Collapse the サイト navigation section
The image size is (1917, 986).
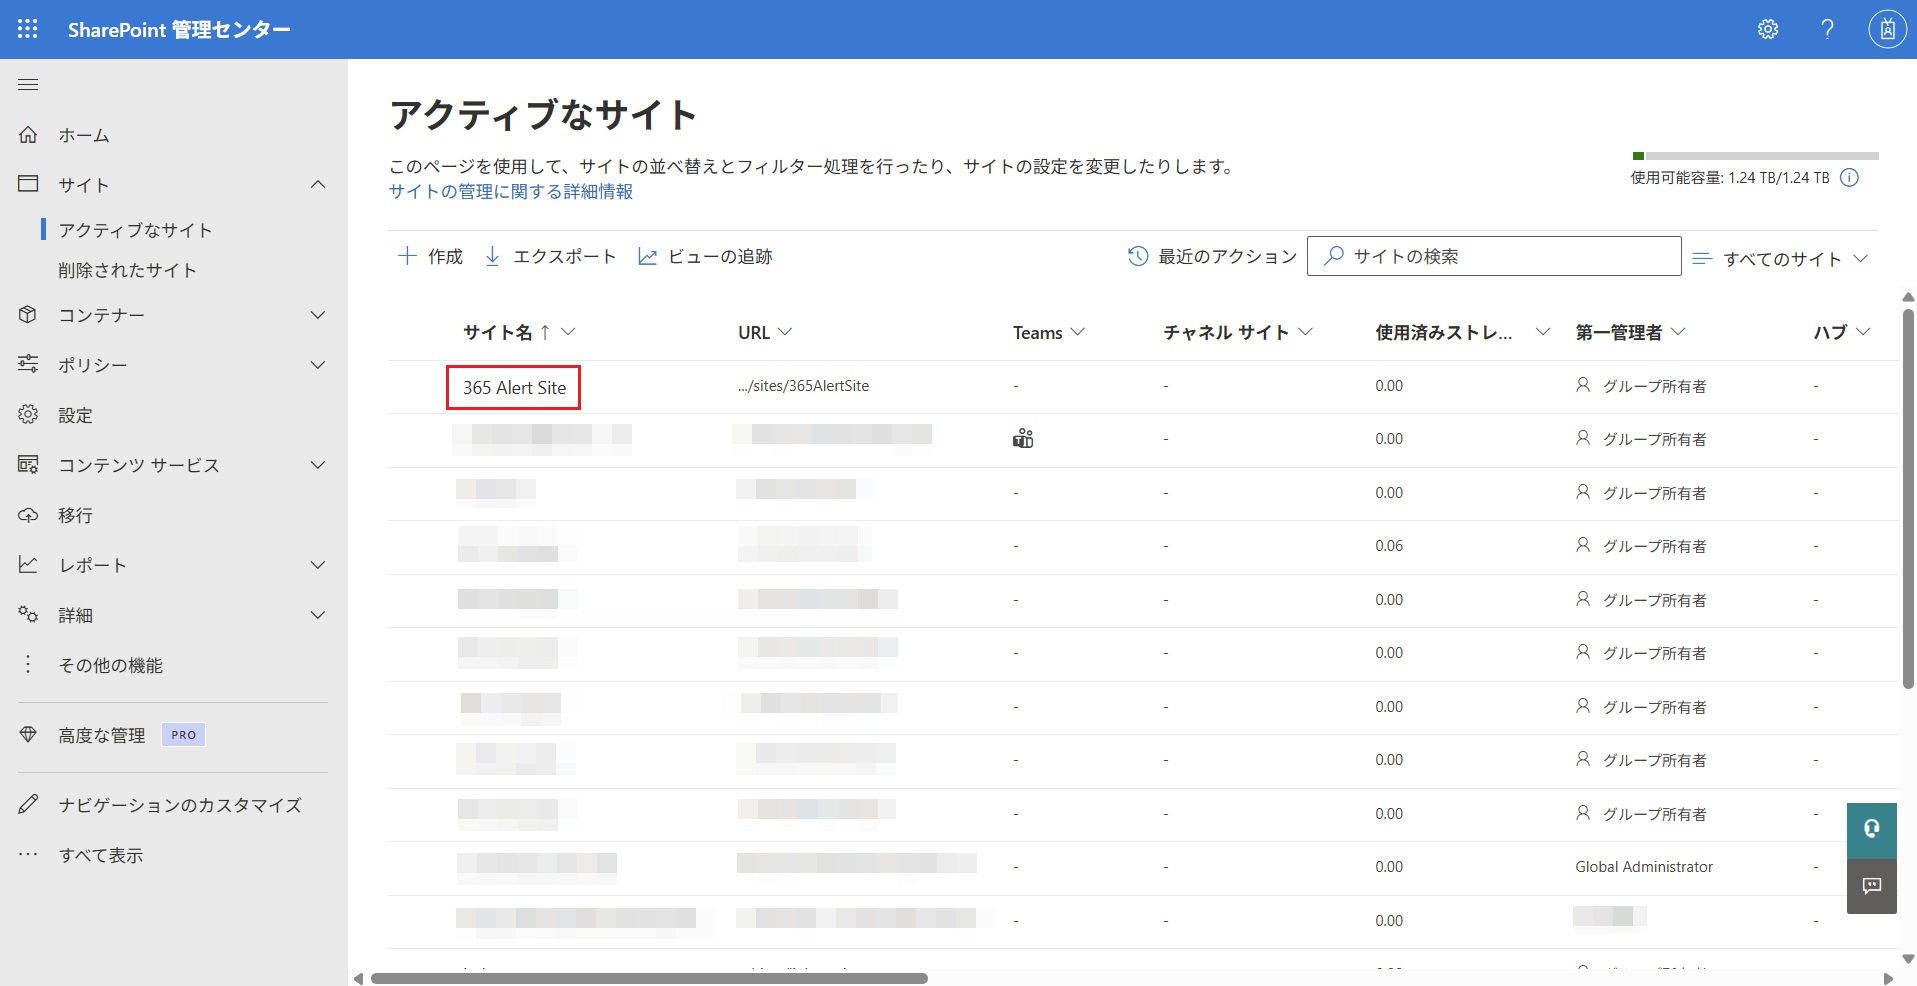[x=318, y=185]
